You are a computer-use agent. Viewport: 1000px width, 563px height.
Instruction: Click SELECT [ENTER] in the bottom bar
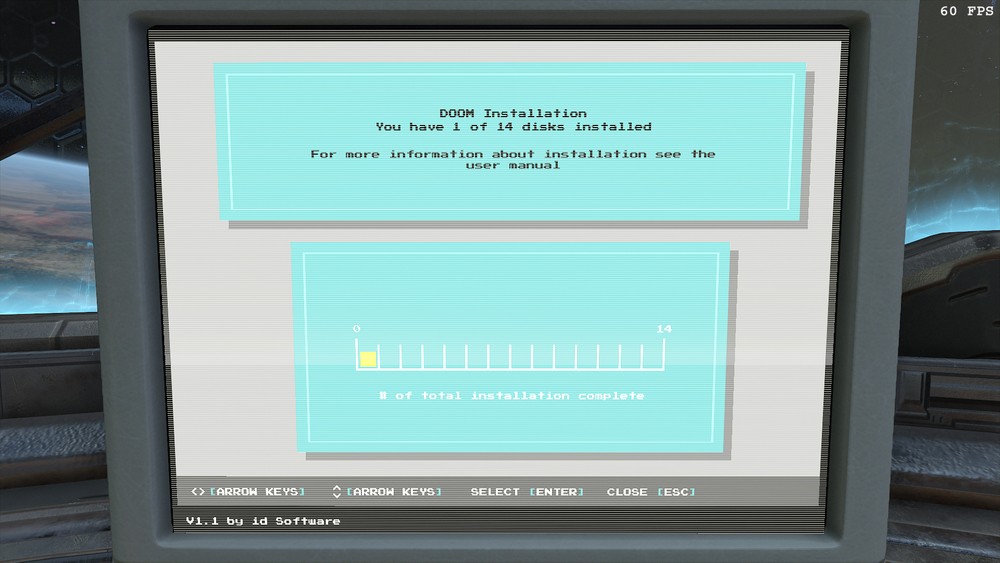[x=527, y=492]
